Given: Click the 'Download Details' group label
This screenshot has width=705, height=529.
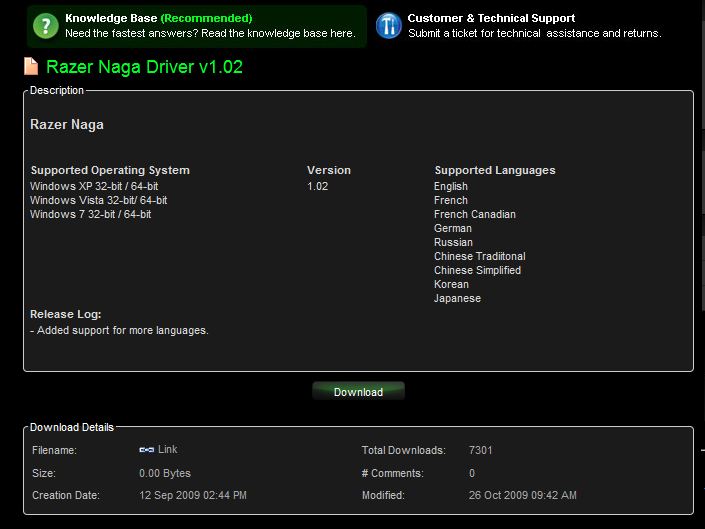Looking at the screenshot, I should click(71, 427).
